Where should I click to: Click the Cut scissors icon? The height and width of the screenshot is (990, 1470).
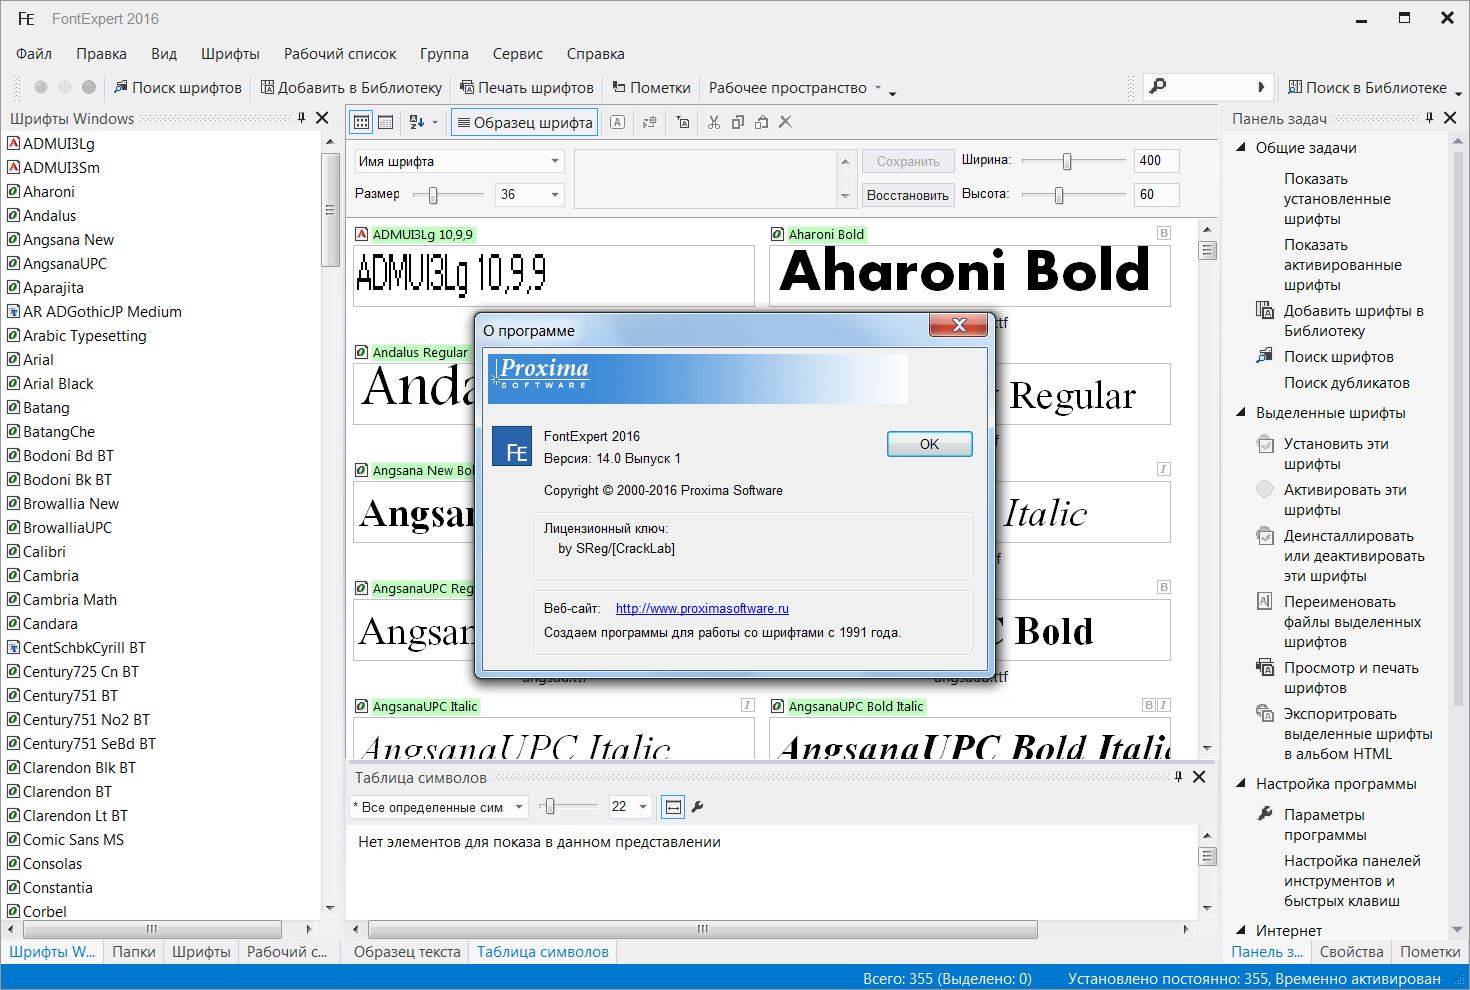pos(713,122)
